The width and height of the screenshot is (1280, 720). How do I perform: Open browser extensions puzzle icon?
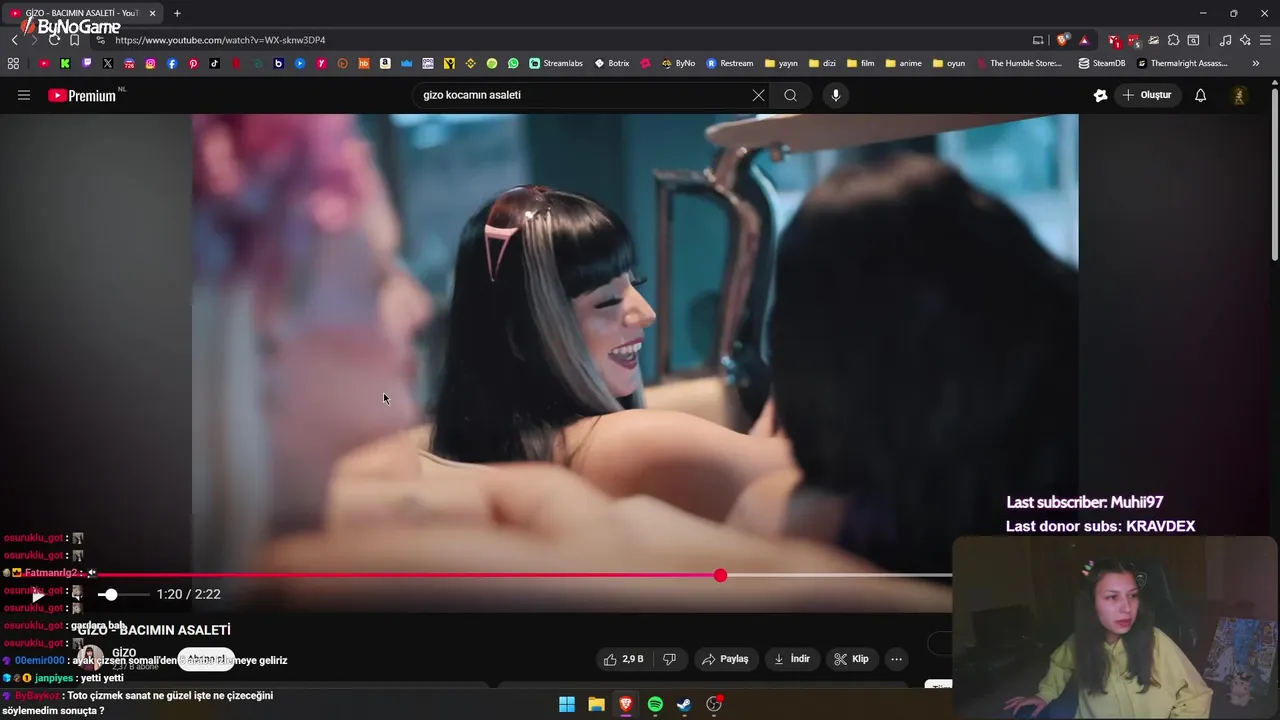click(x=1174, y=40)
